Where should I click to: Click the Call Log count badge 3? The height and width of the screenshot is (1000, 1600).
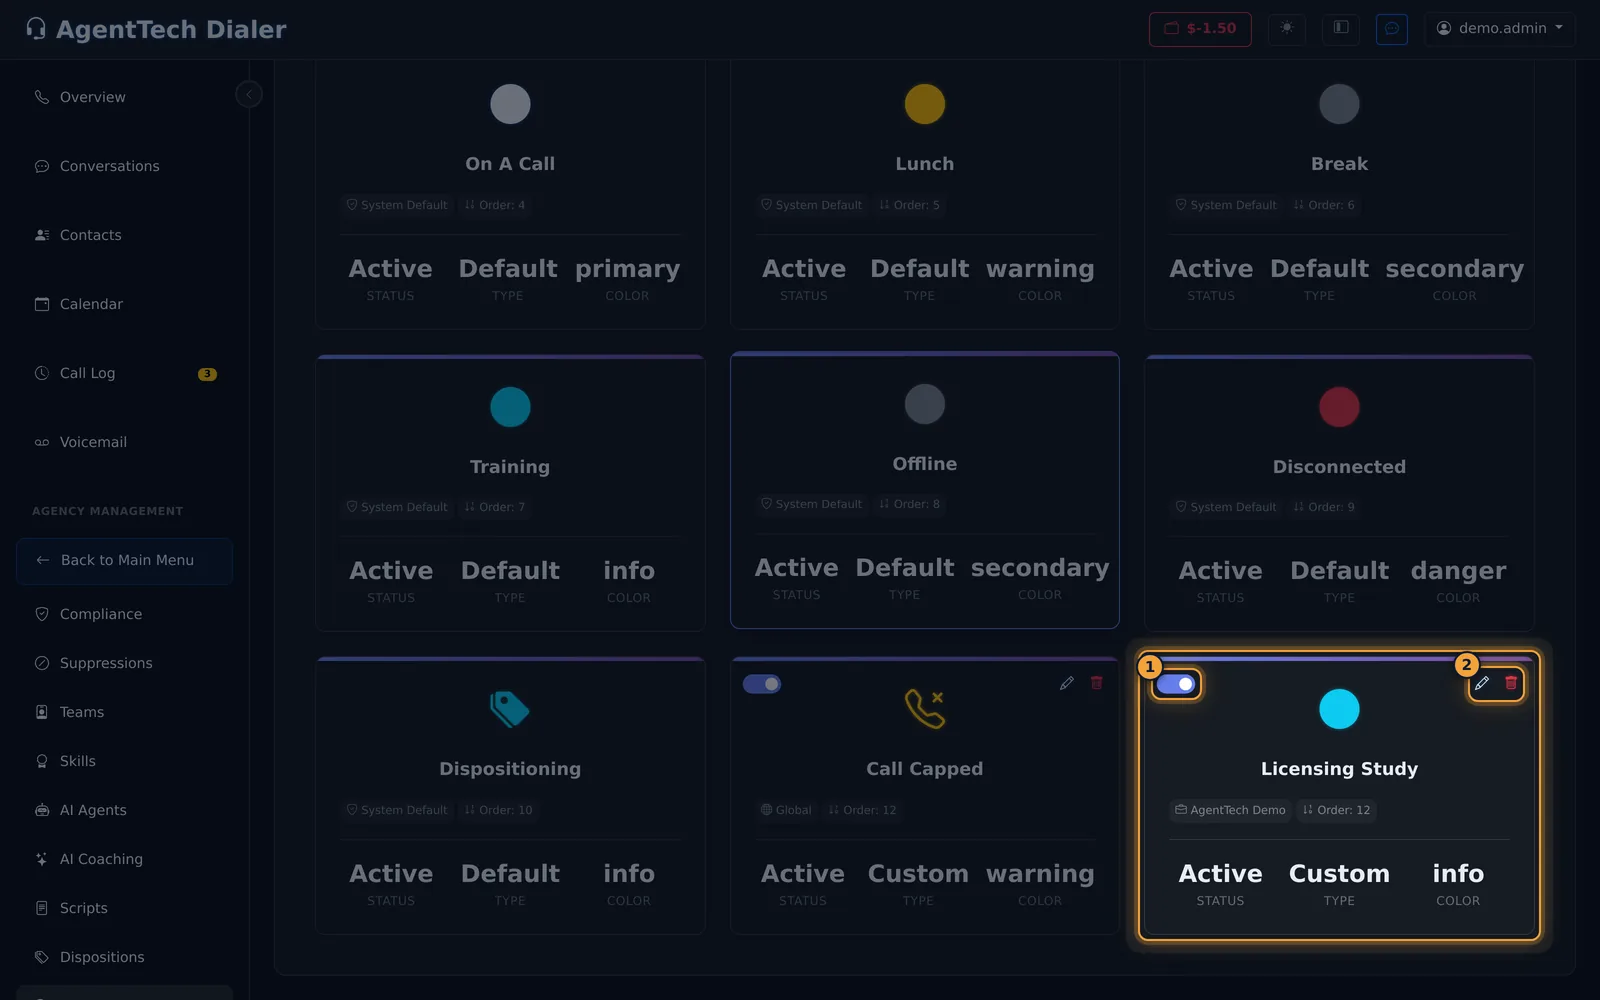(x=207, y=374)
